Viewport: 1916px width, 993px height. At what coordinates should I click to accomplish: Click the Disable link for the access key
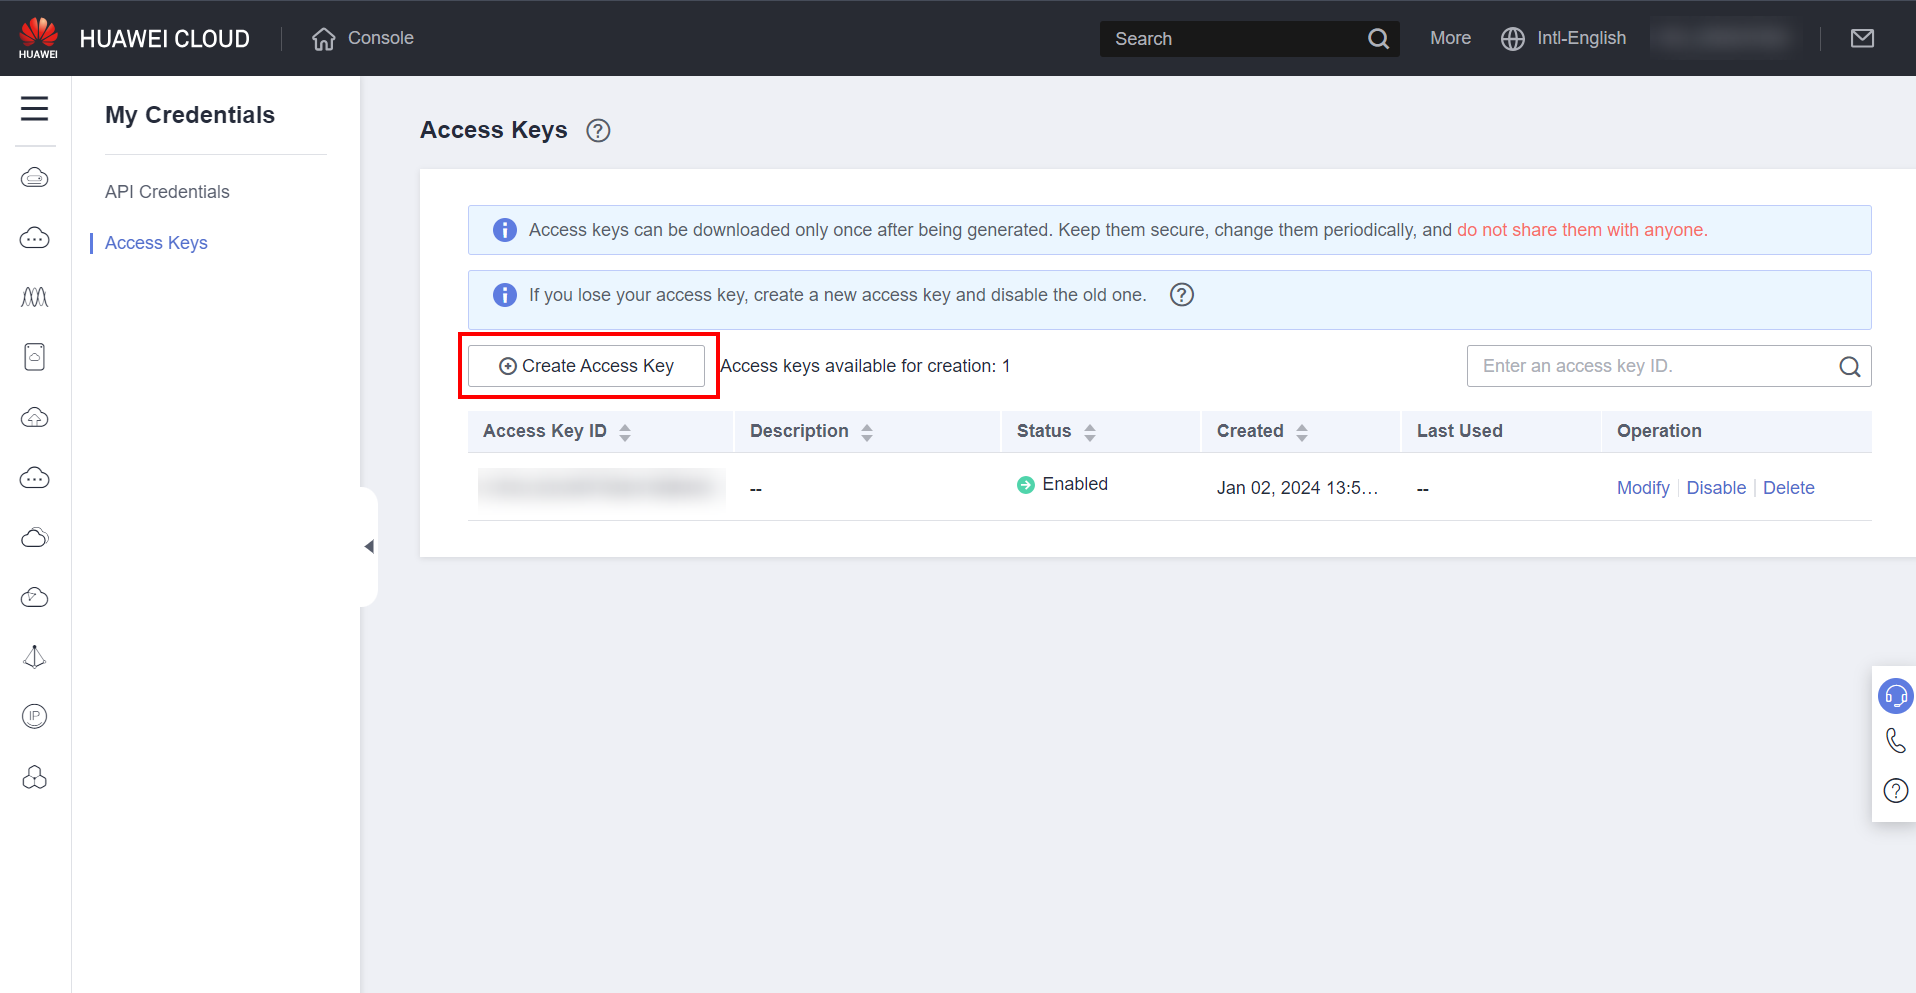(1715, 488)
